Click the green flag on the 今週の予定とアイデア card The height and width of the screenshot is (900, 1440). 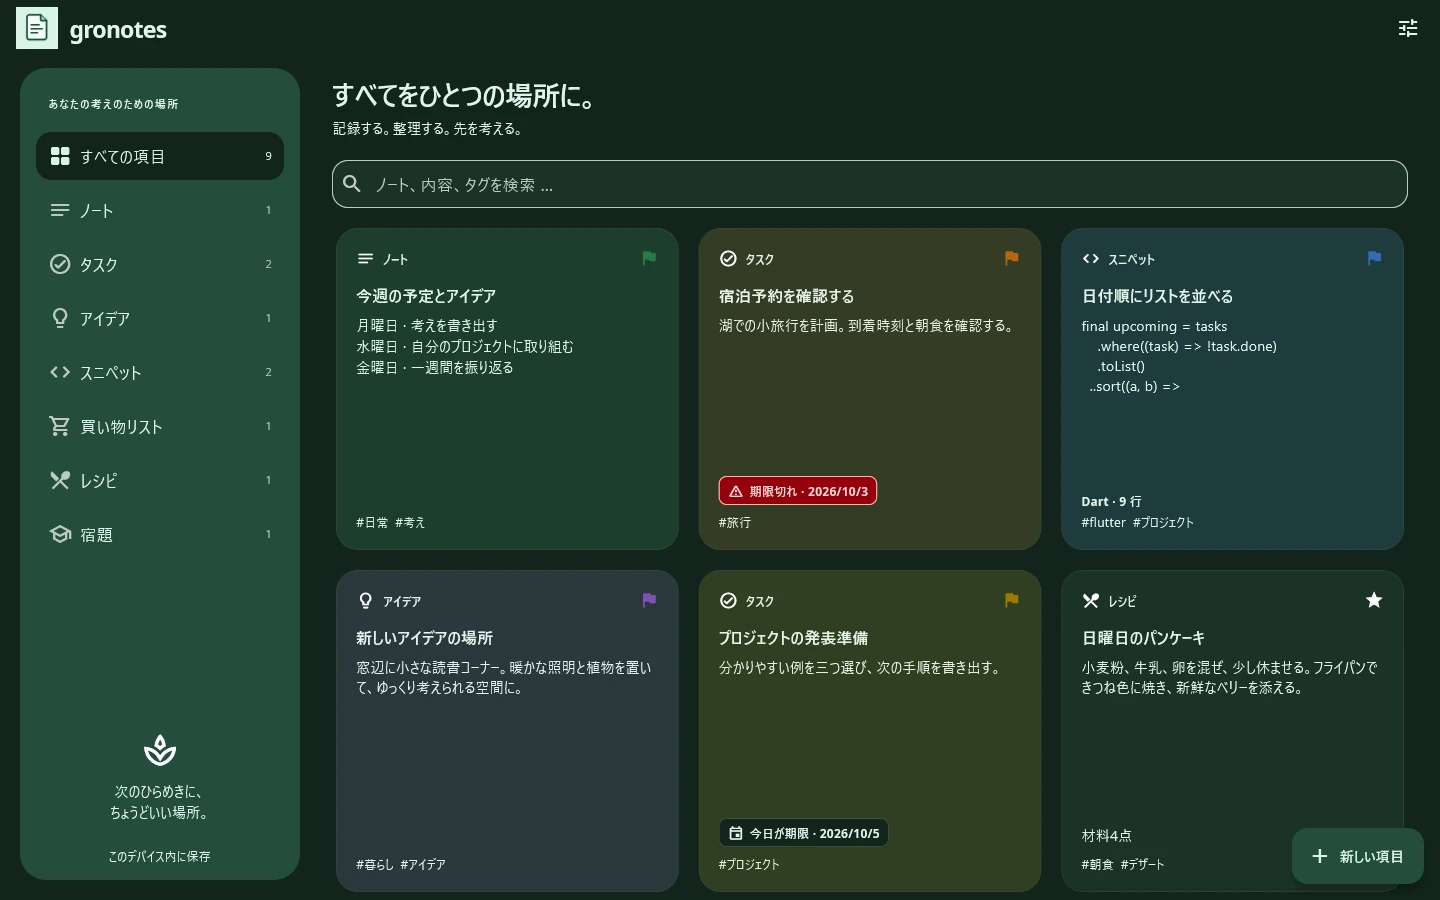(649, 258)
